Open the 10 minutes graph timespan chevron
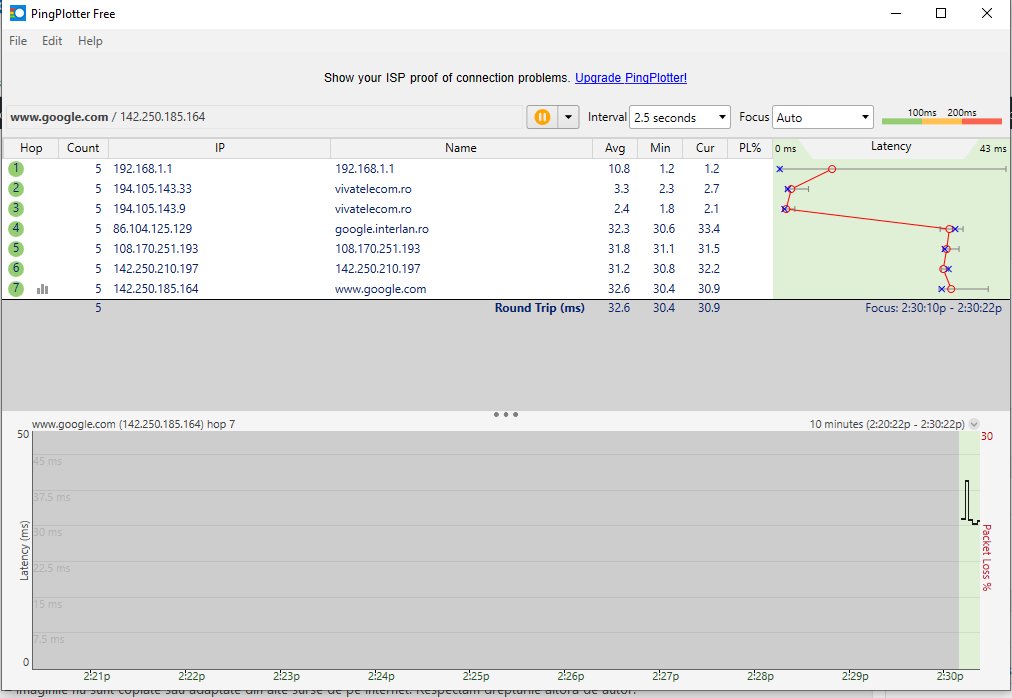 point(974,424)
